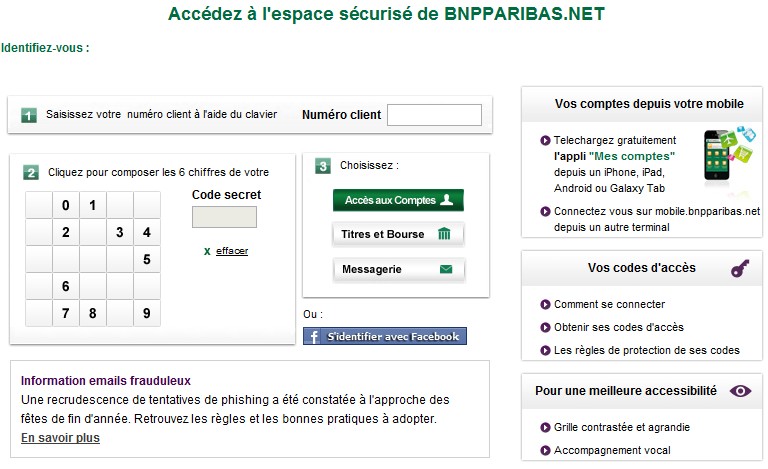Viewport: 768px width, 469px height.
Task: Sign in with S'identifier avec Facebook
Action: pos(385,337)
